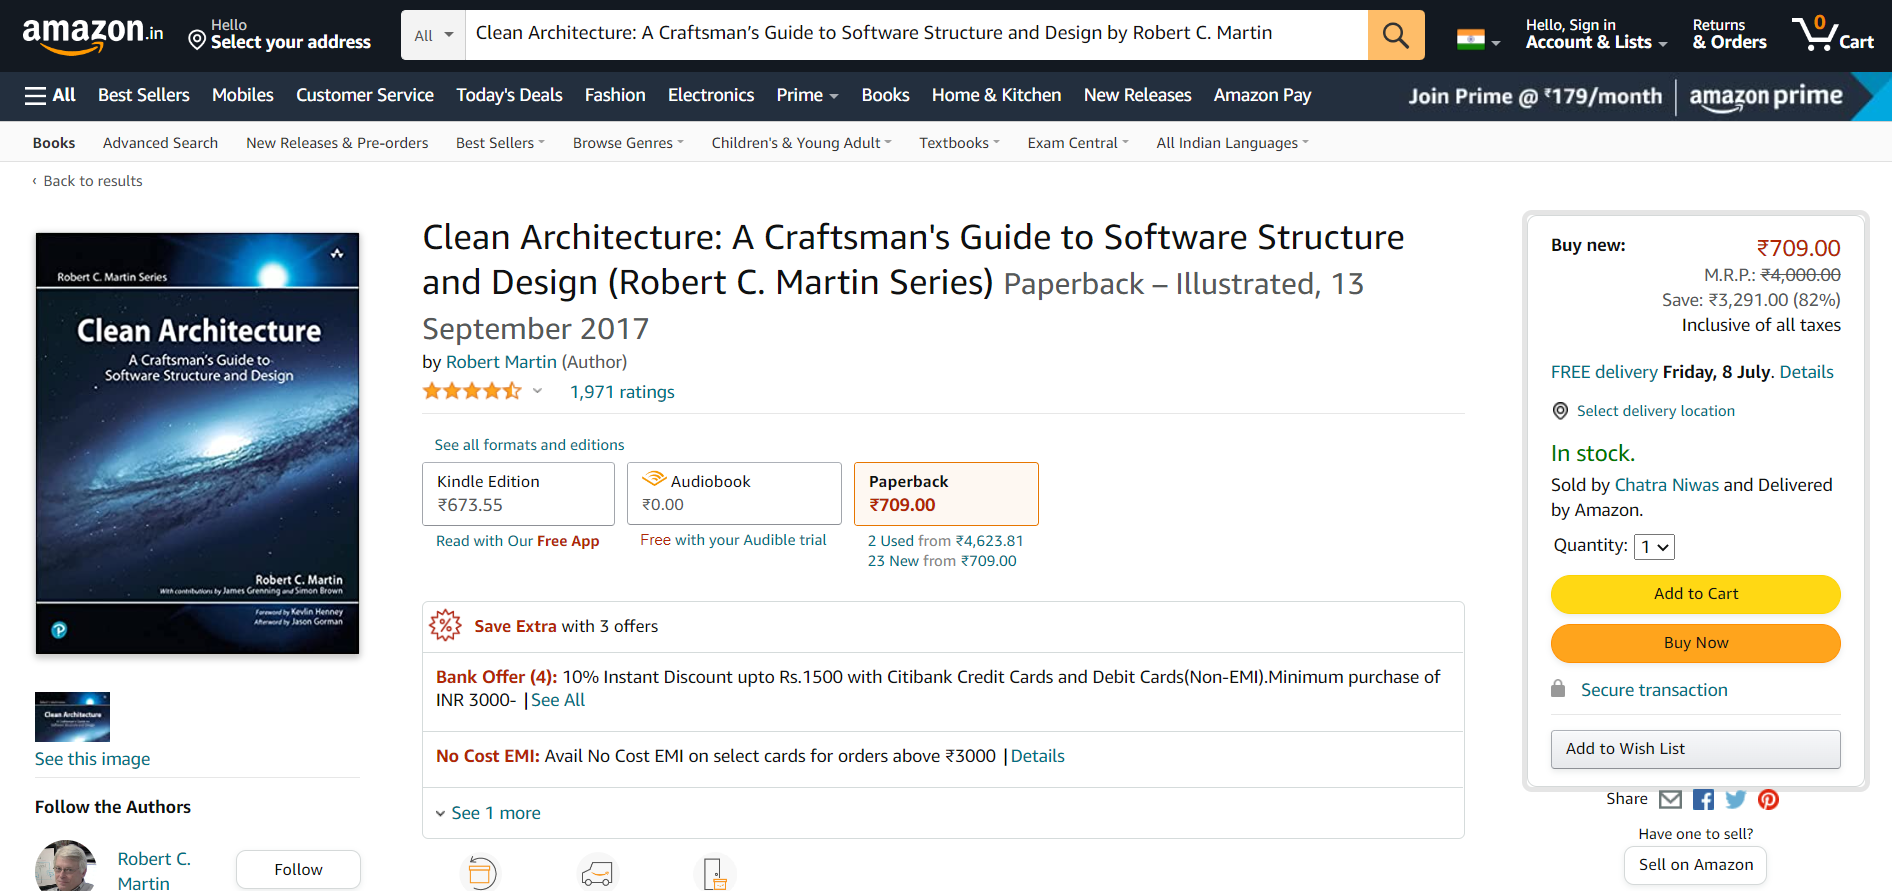Click 23 New from ₹709.00 link
The width and height of the screenshot is (1892, 891).
942,561
